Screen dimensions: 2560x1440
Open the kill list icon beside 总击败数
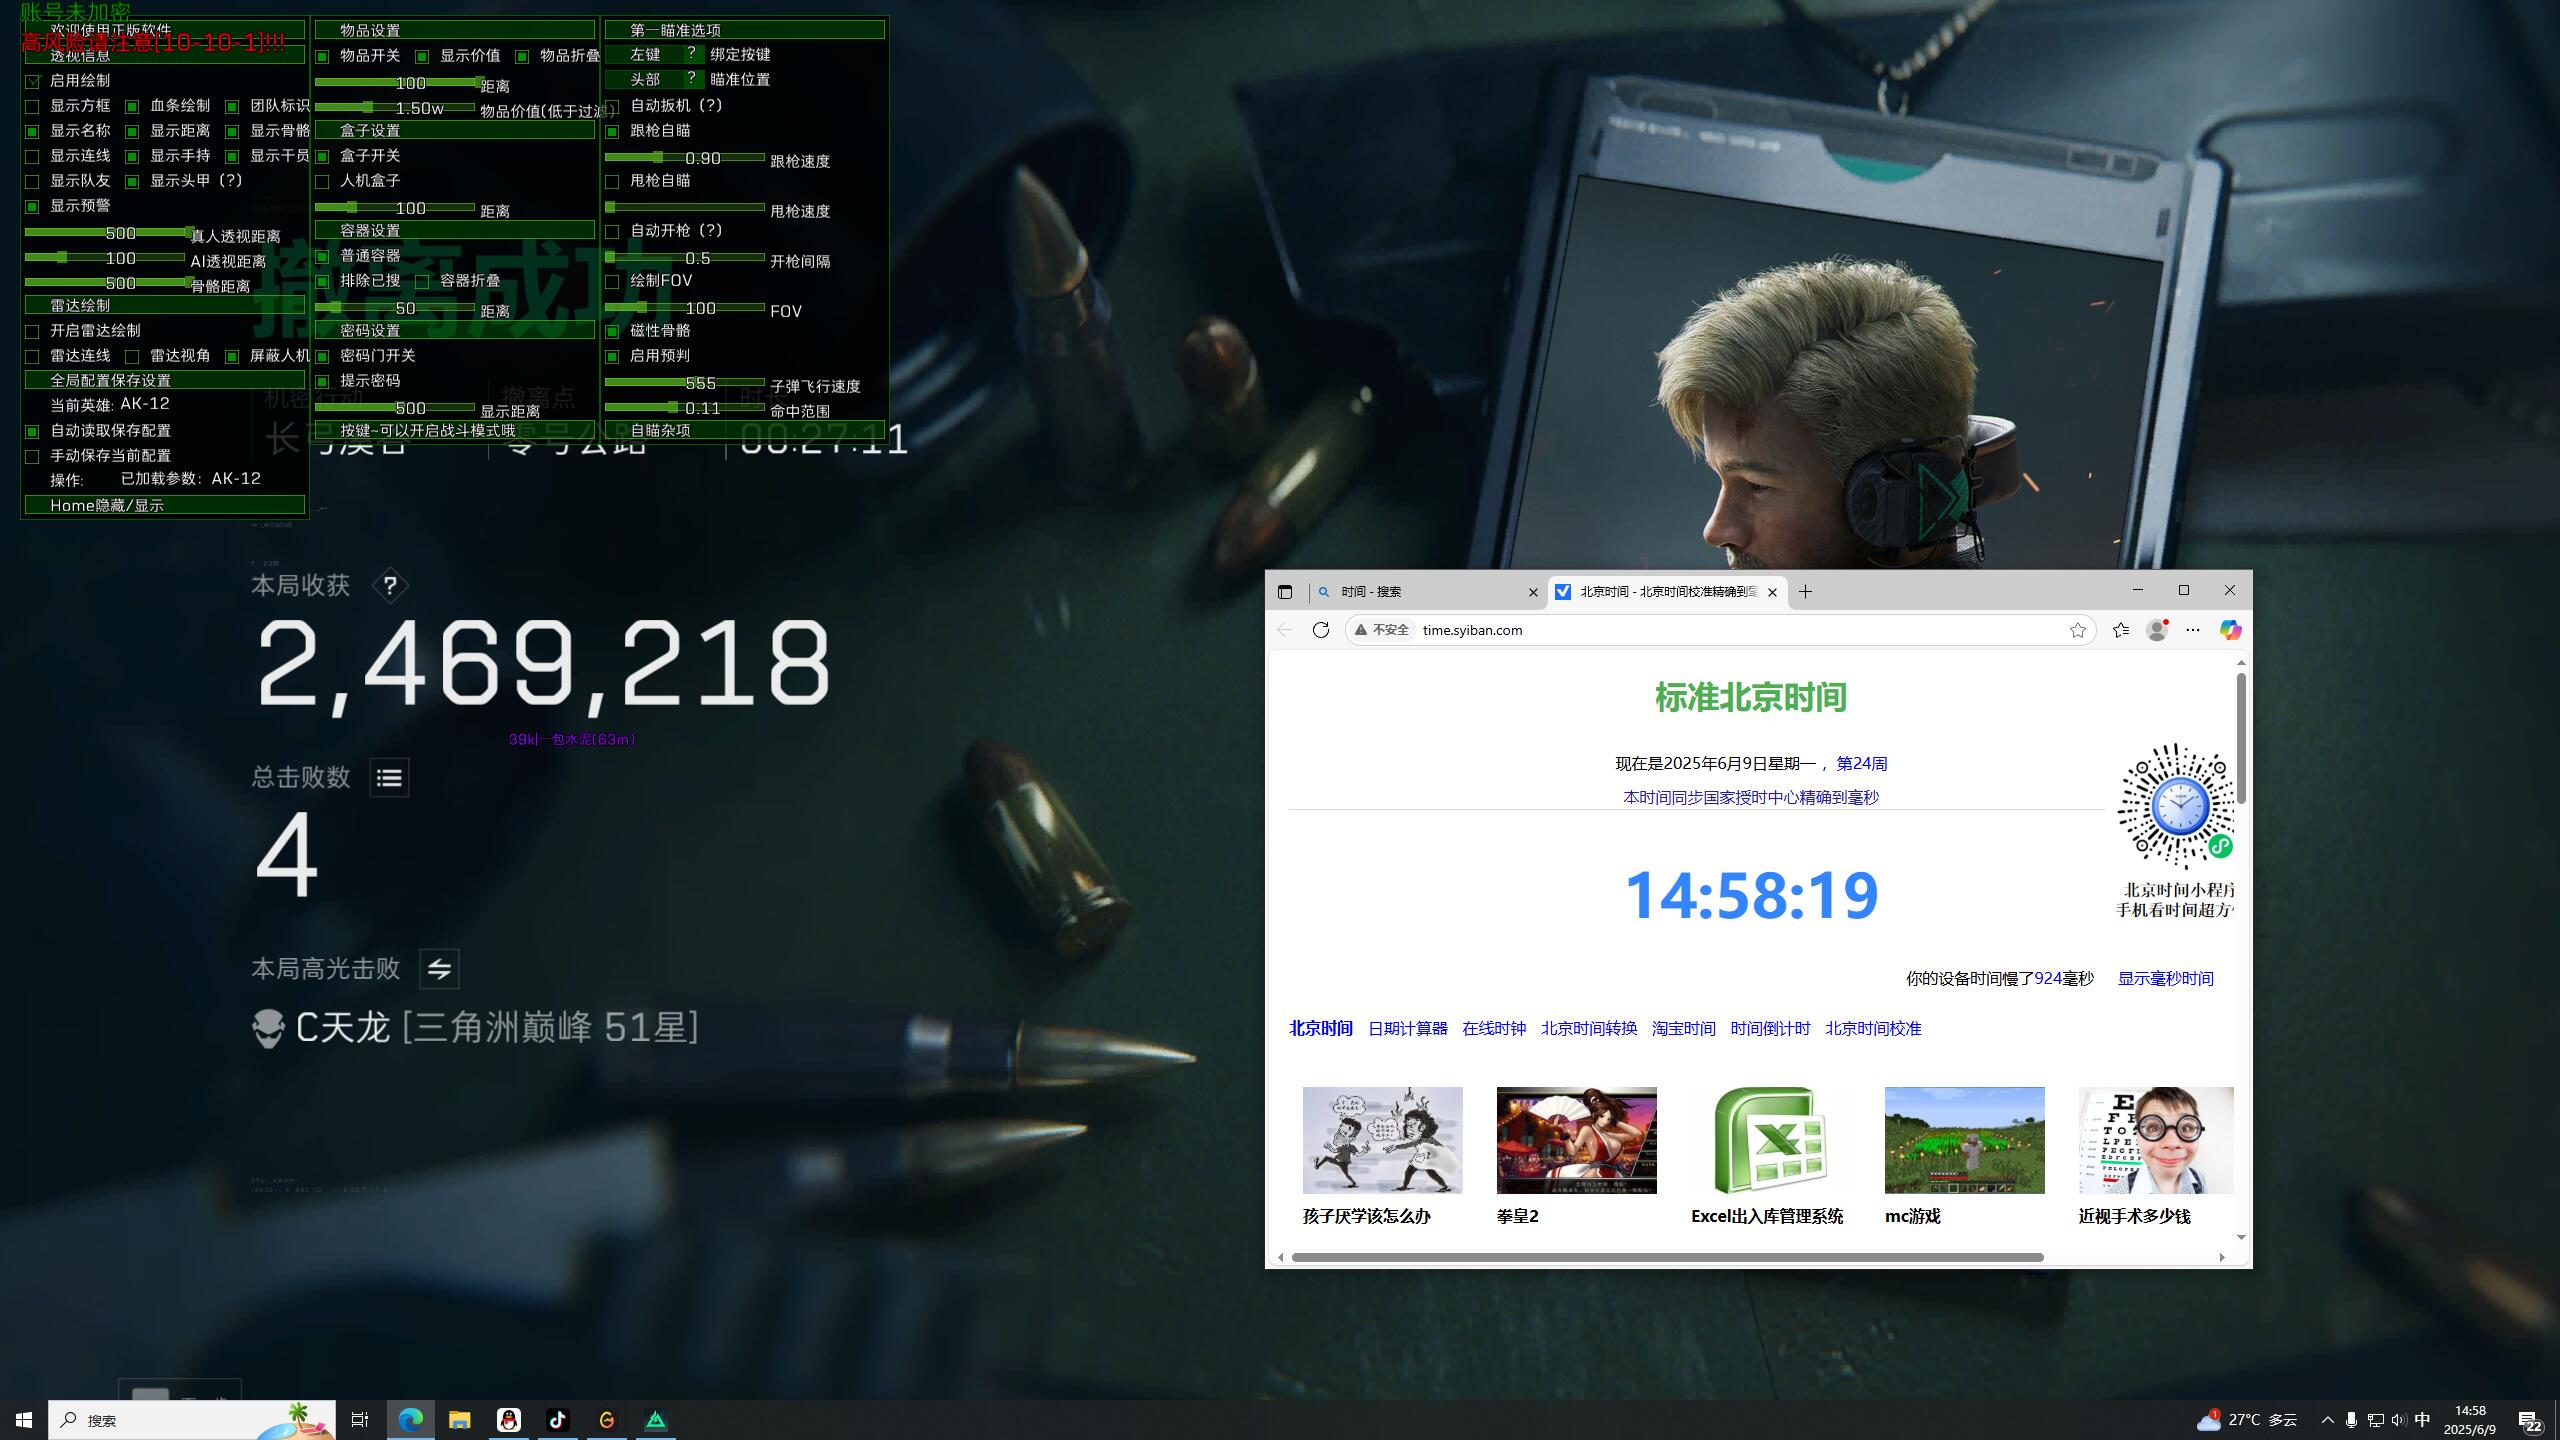tap(389, 778)
